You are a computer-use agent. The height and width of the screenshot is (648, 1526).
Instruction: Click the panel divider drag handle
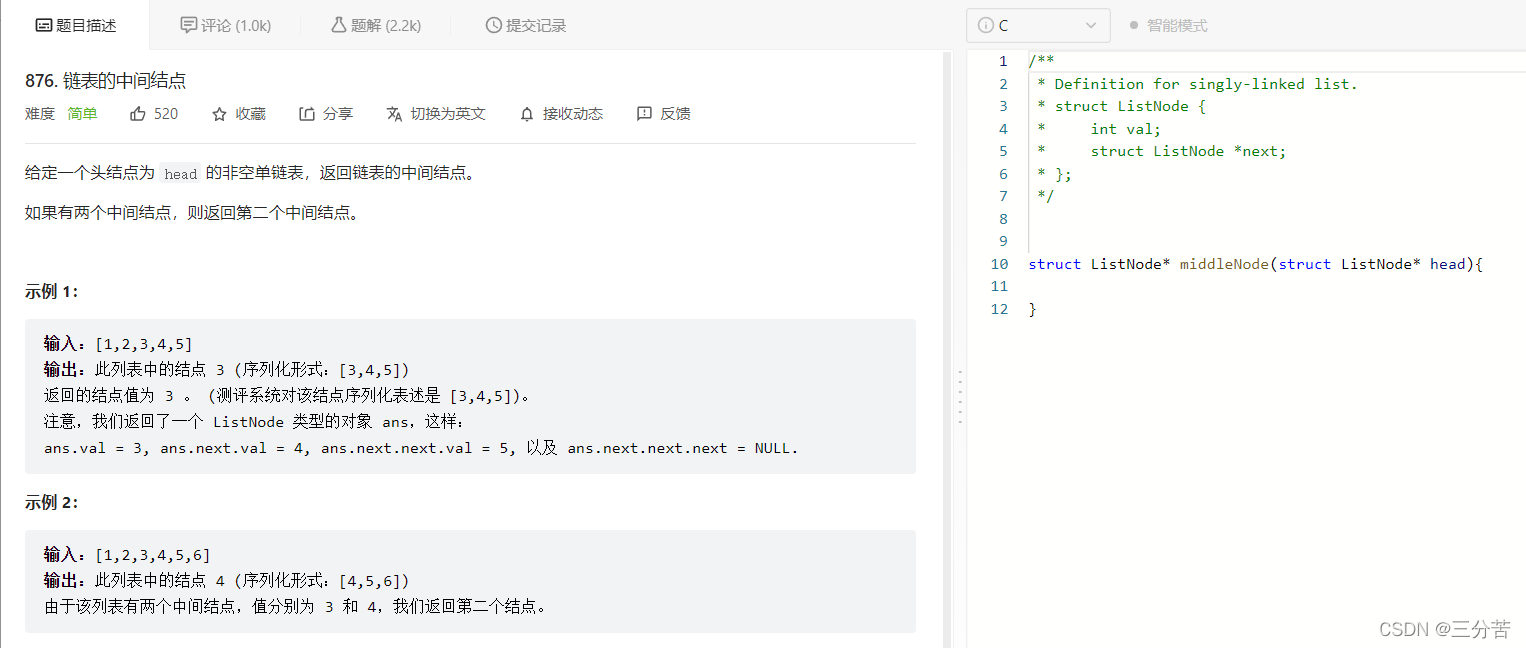(x=960, y=397)
